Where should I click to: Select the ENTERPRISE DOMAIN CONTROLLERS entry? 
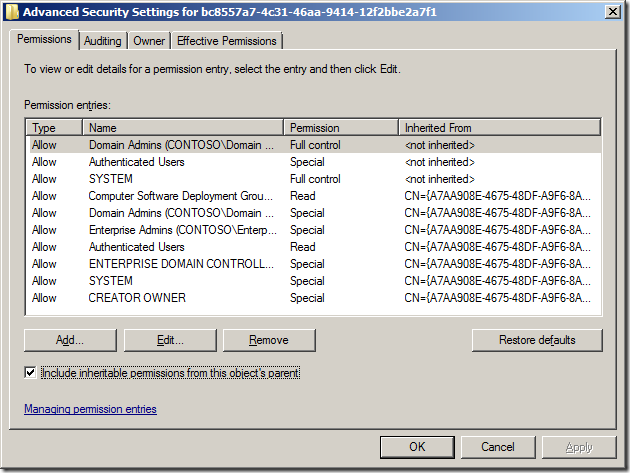[180, 264]
